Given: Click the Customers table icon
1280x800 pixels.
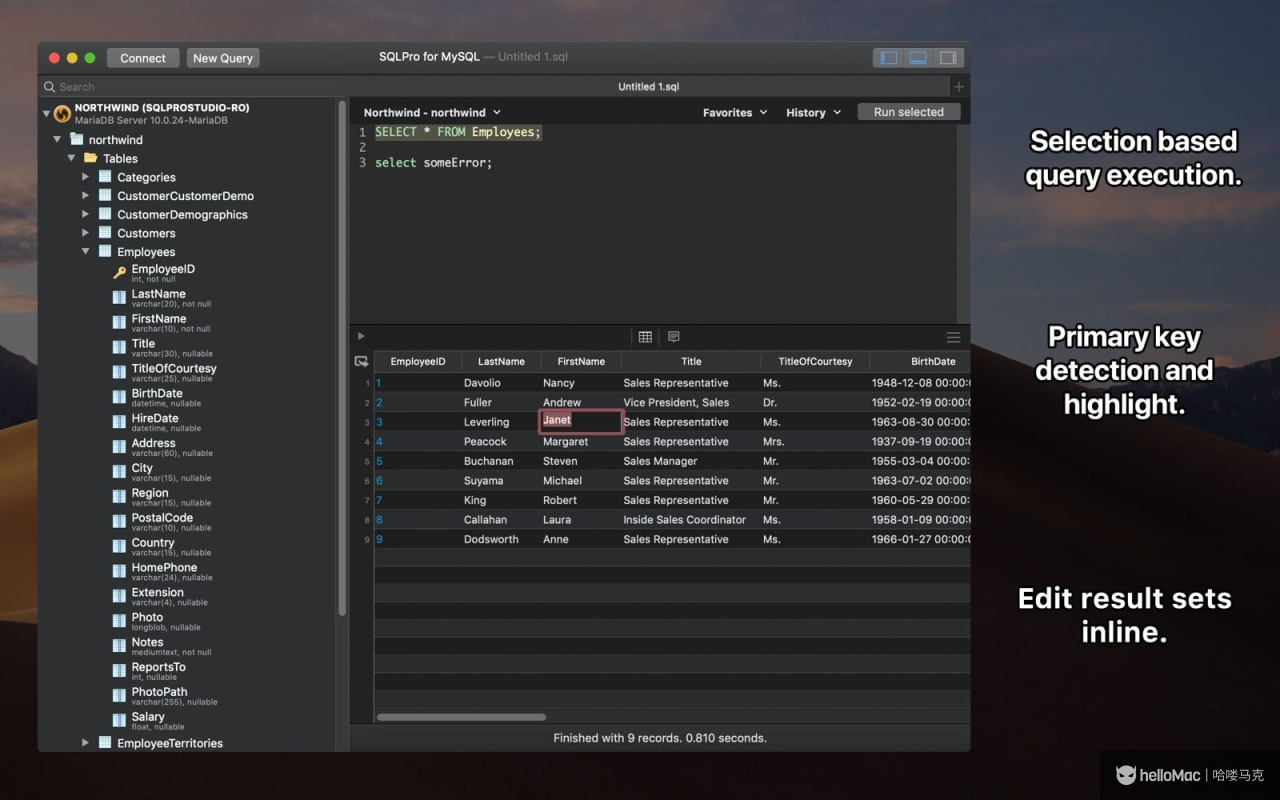Looking at the screenshot, I should [x=105, y=233].
